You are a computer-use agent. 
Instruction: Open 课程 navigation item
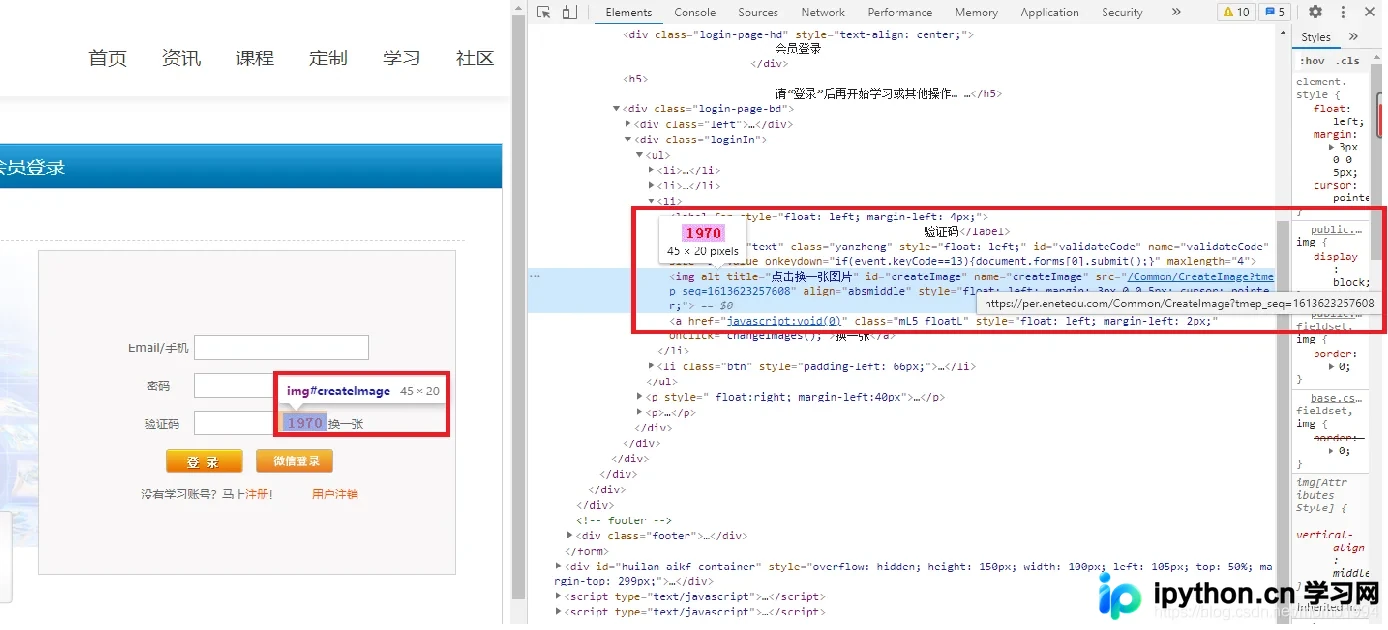(255, 58)
